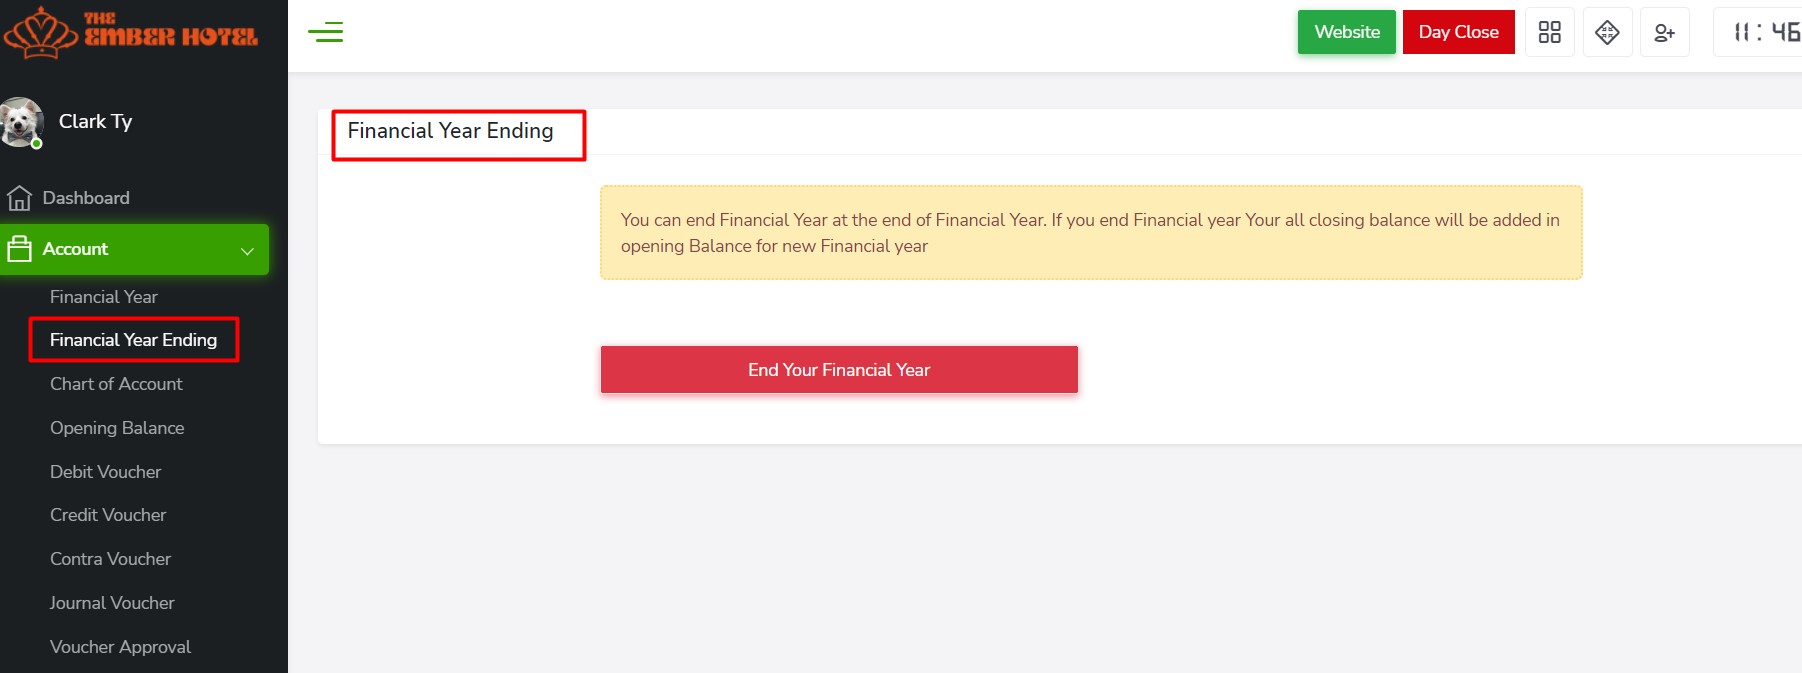Collapse the Account menu chevron
Viewport: 1802px width, 673px height.
click(x=247, y=250)
